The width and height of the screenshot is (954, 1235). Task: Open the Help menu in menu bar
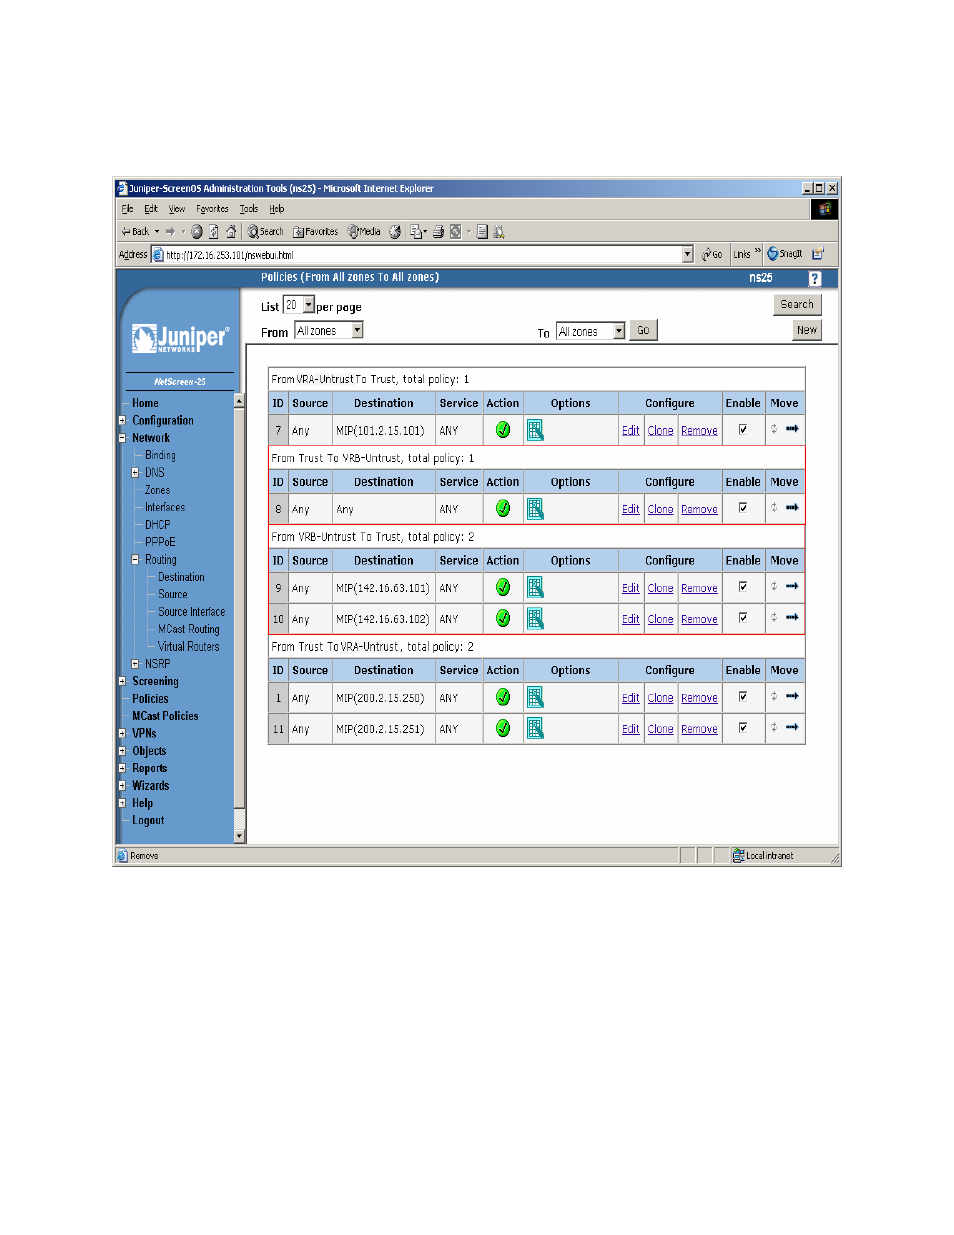(277, 209)
